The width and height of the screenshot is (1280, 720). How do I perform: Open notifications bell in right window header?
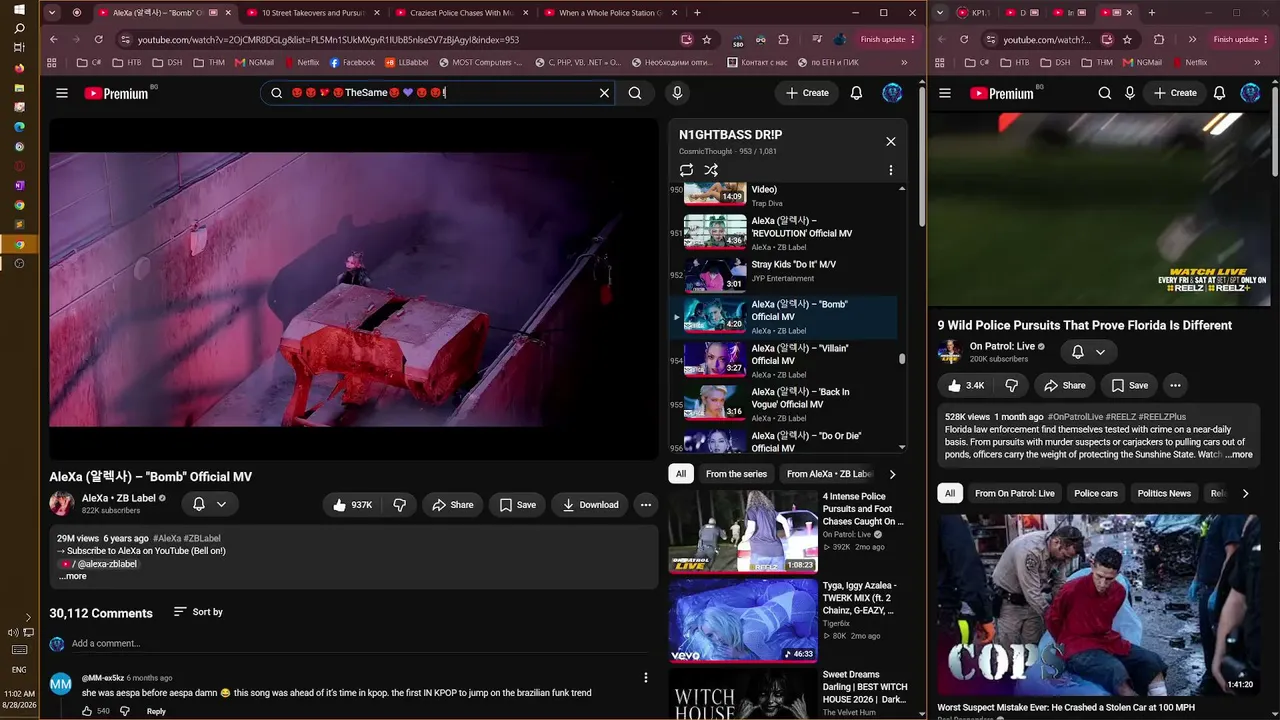(x=1219, y=93)
